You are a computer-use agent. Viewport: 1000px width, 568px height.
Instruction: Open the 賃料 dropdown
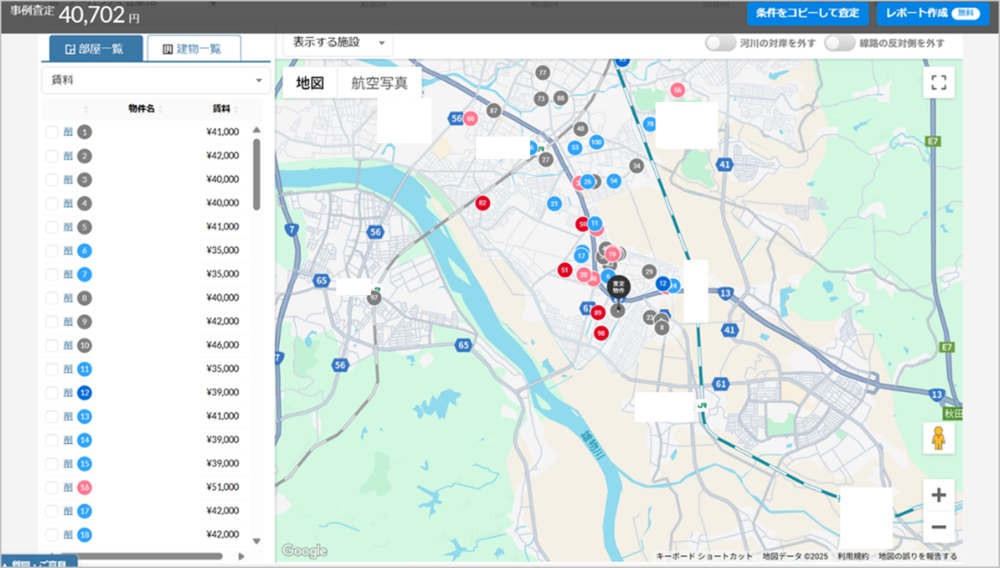tap(155, 79)
